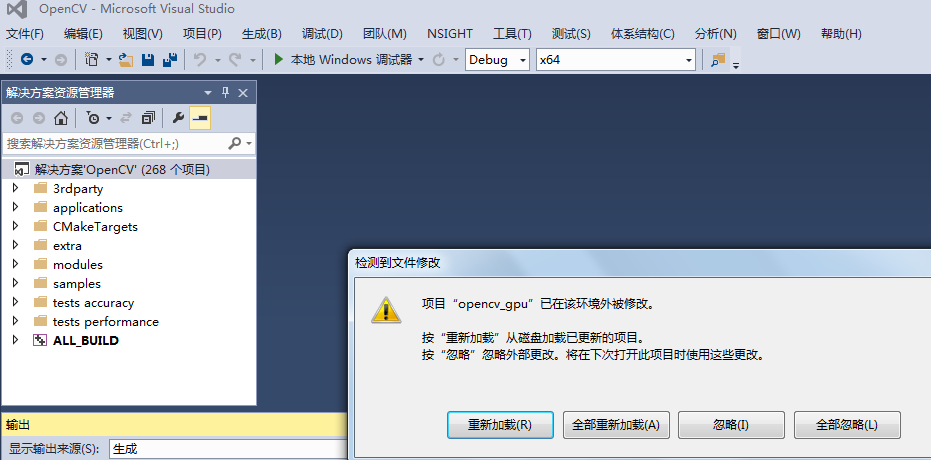Click the Navigate Backward toolbar arrow
Image resolution: width=931 pixels, height=460 pixels.
pyautogui.click(x=27, y=59)
